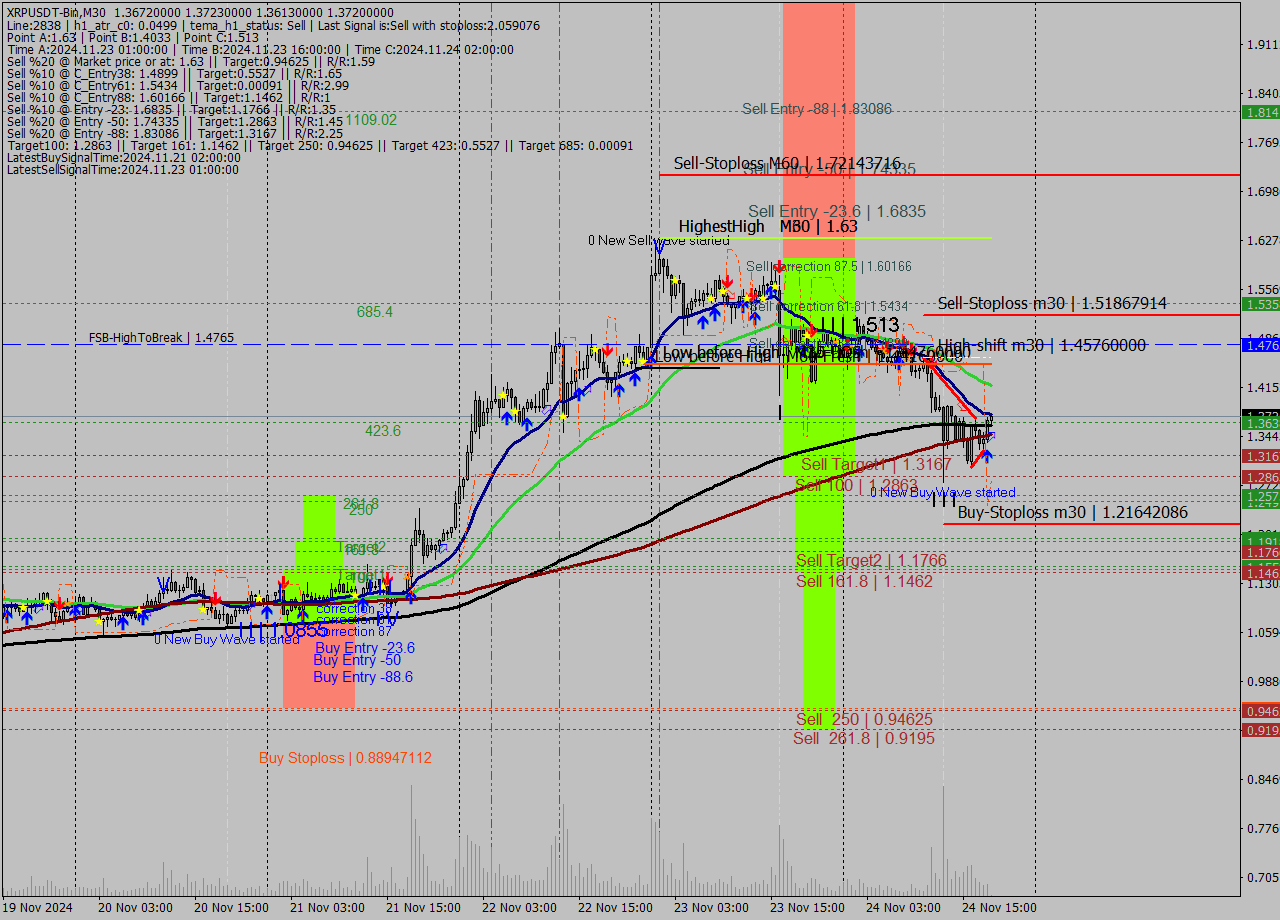Click the Buy Entry -23.6 label
The image size is (1280, 920).
click(x=364, y=649)
